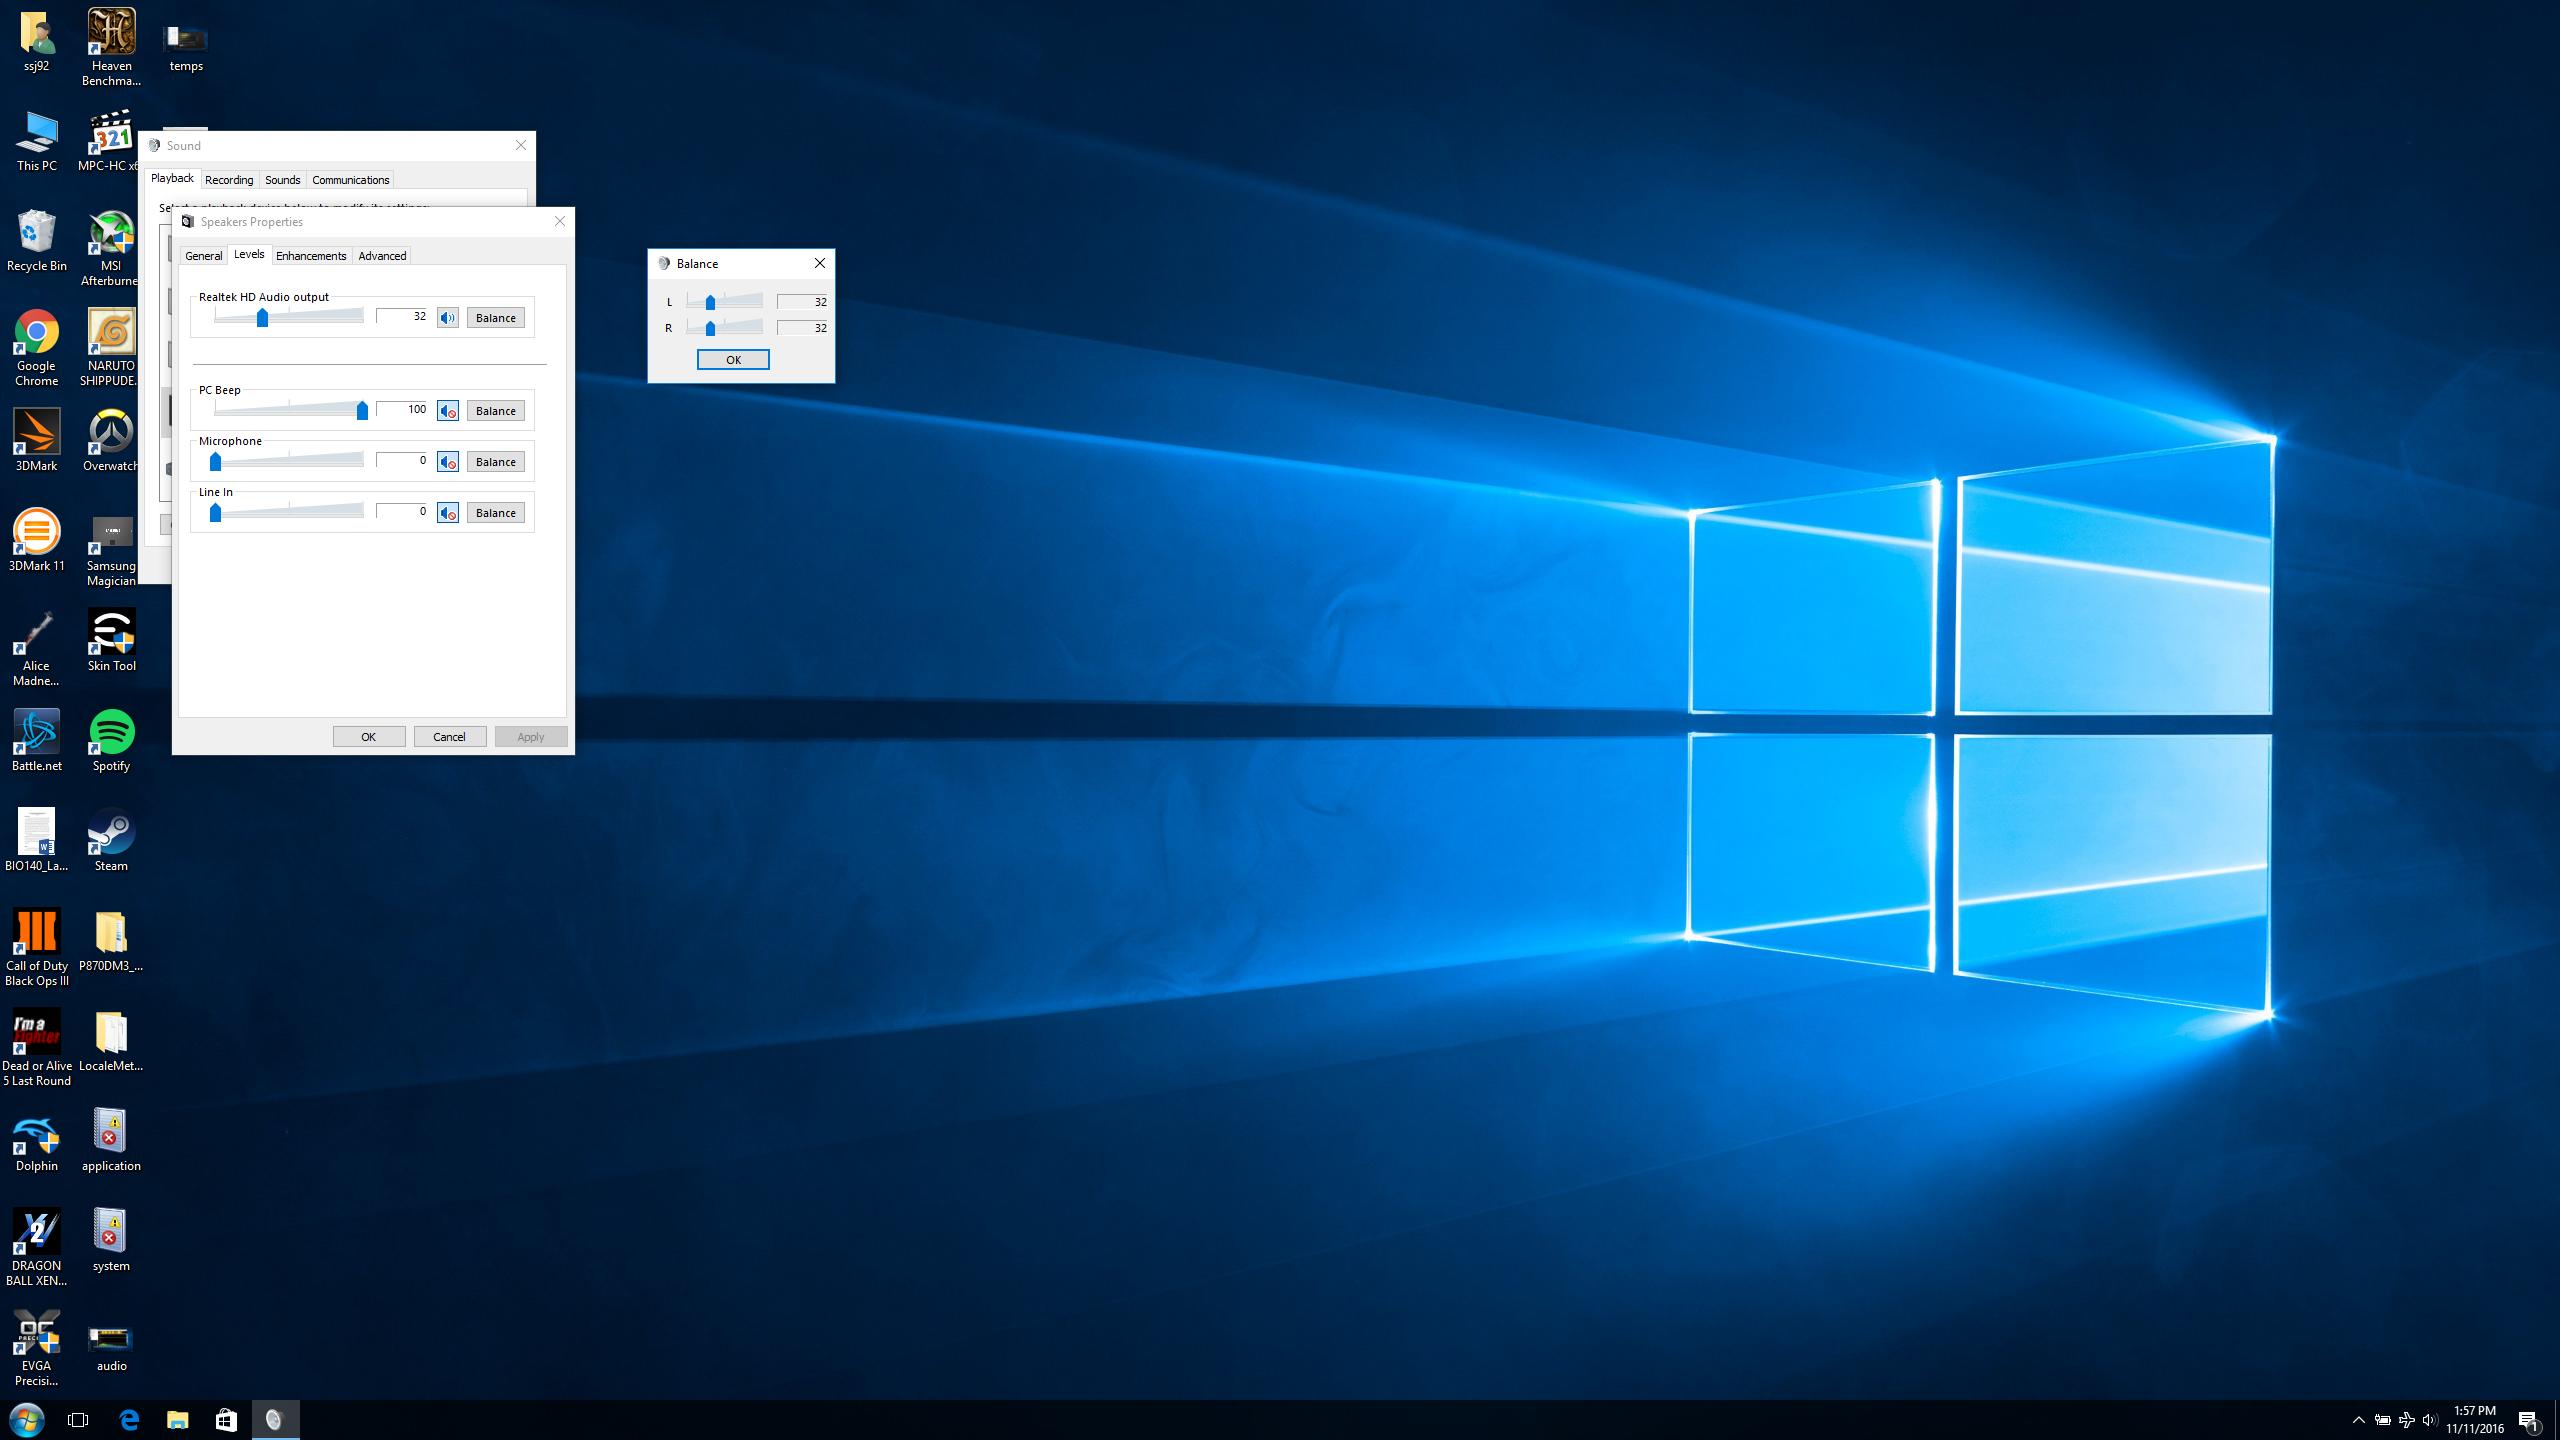Mute the Realtek HD Audio output speaker
Image resolution: width=2560 pixels, height=1440 pixels.
447,318
